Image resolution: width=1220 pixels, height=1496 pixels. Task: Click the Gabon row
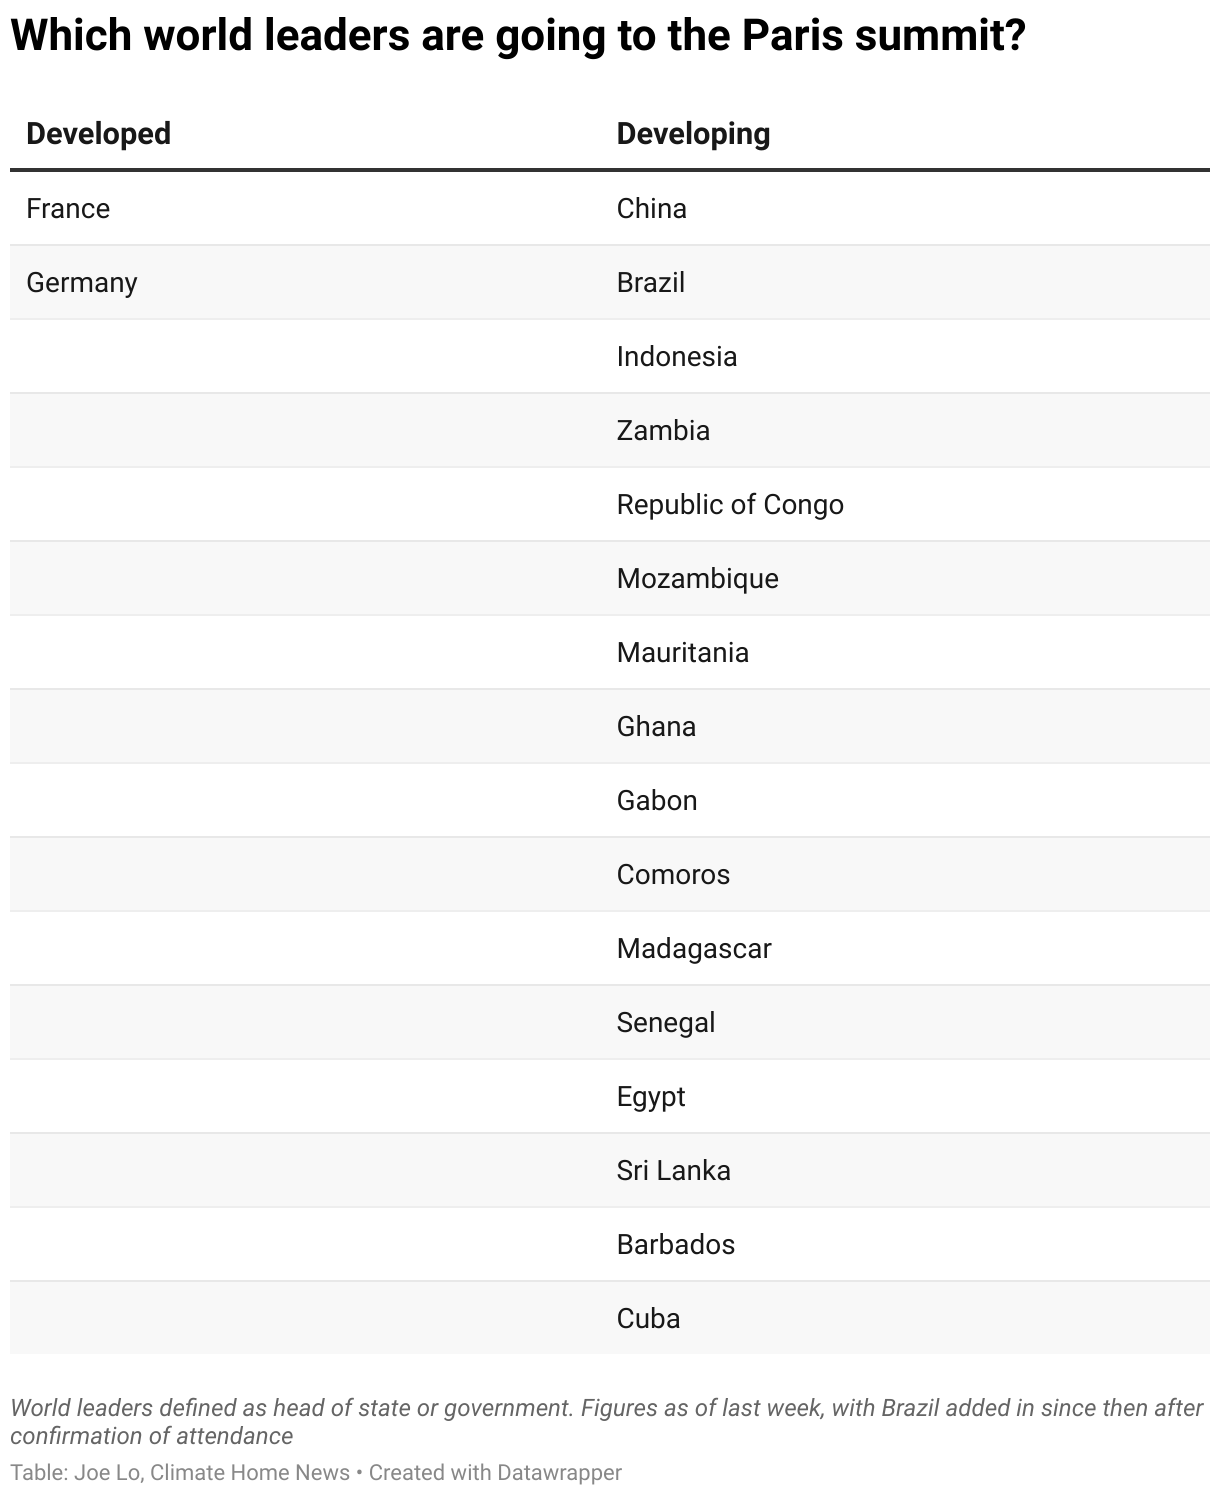[x=657, y=800]
